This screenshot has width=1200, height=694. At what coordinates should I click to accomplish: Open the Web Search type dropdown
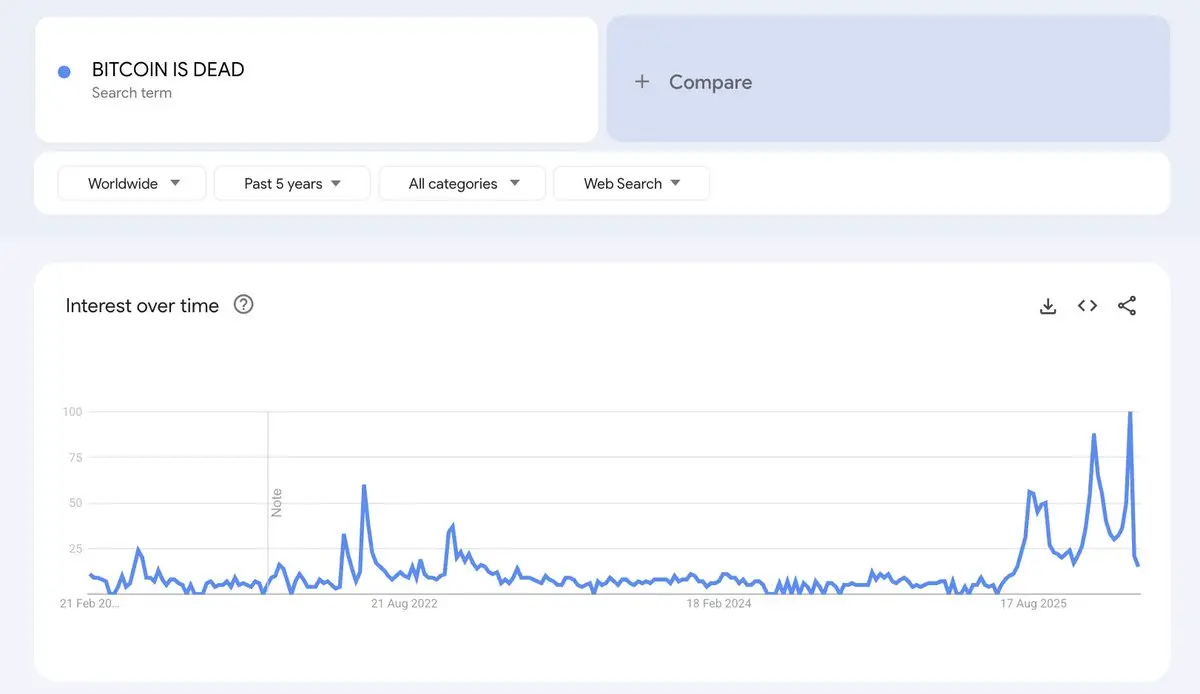click(631, 184)
